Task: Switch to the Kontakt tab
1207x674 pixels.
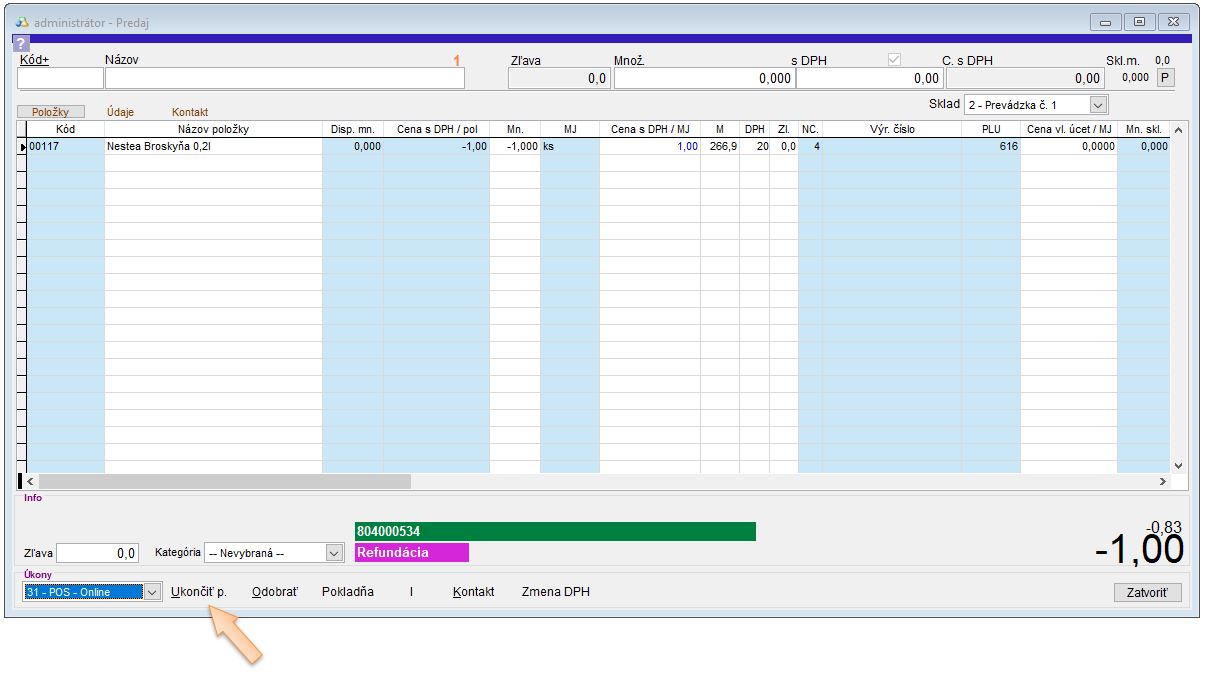Action: [x=190, y=112]
